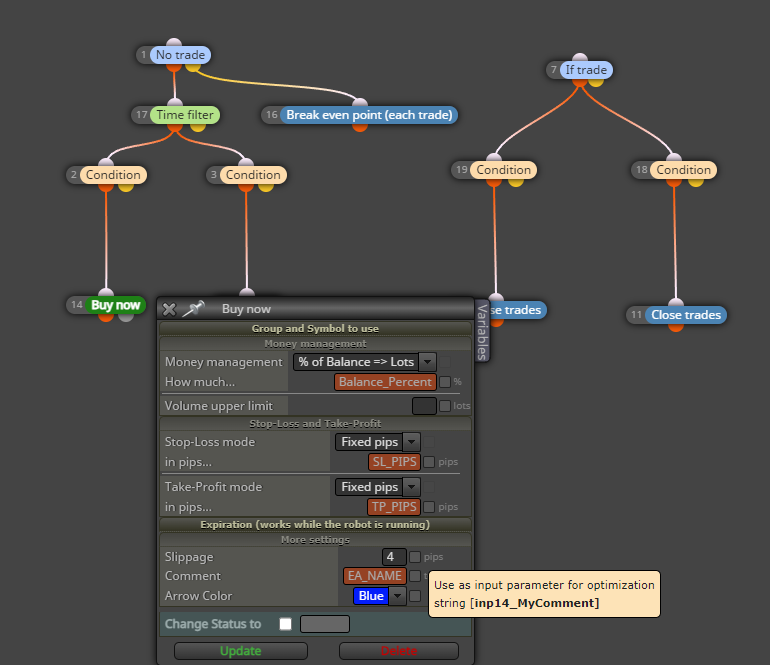Enable the Change Status to checkbox
The height and width of the screenshot is (665, 770).
285,624
